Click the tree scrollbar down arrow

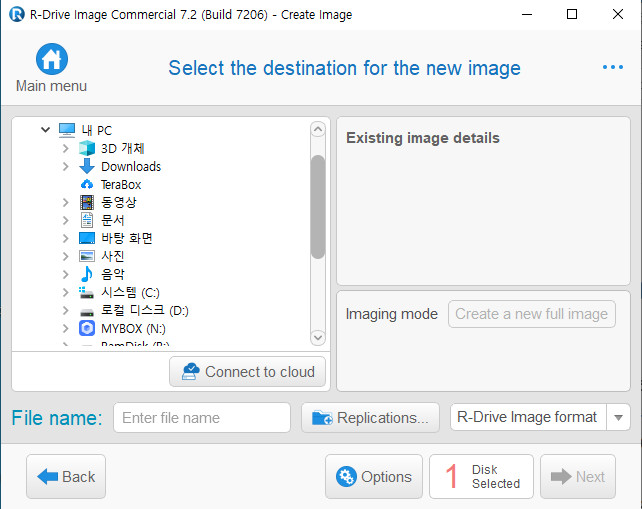tap(318, 337)
